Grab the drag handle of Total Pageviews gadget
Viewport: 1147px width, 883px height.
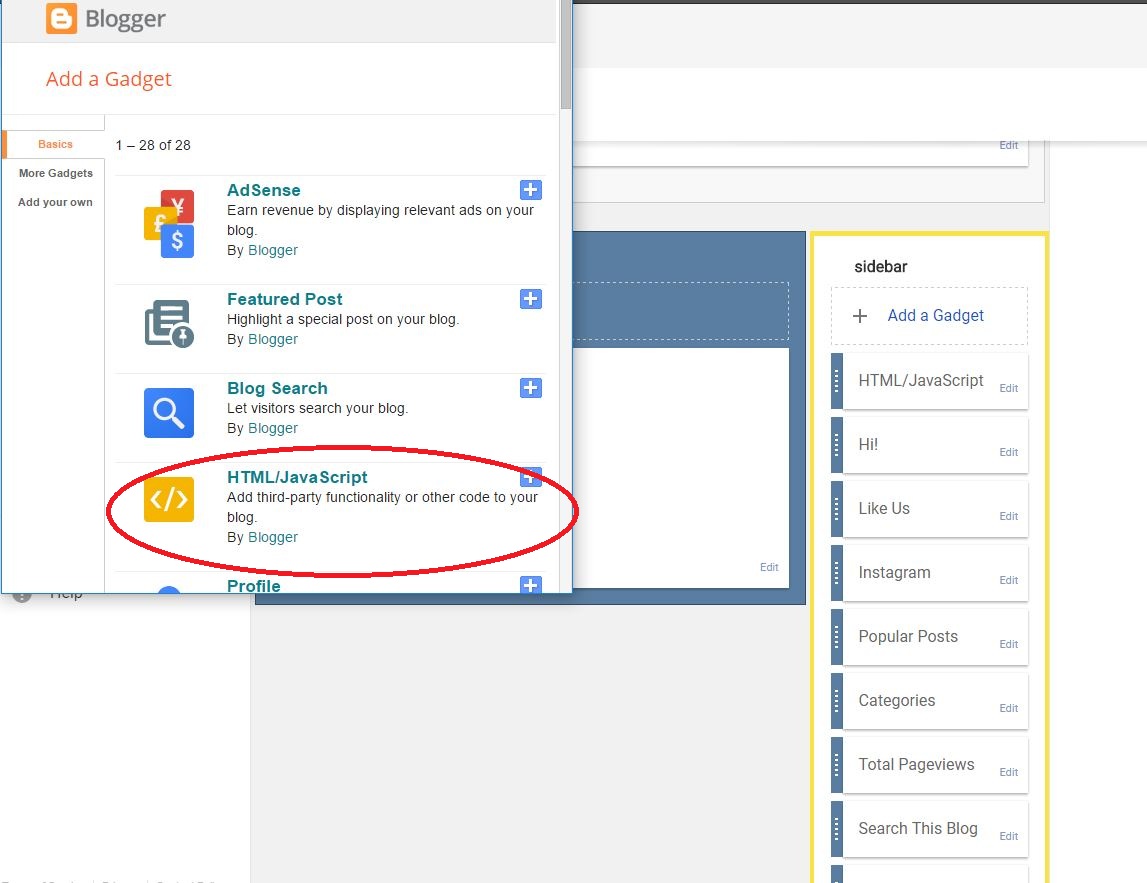pyautogui.click(x=837, y=765)
